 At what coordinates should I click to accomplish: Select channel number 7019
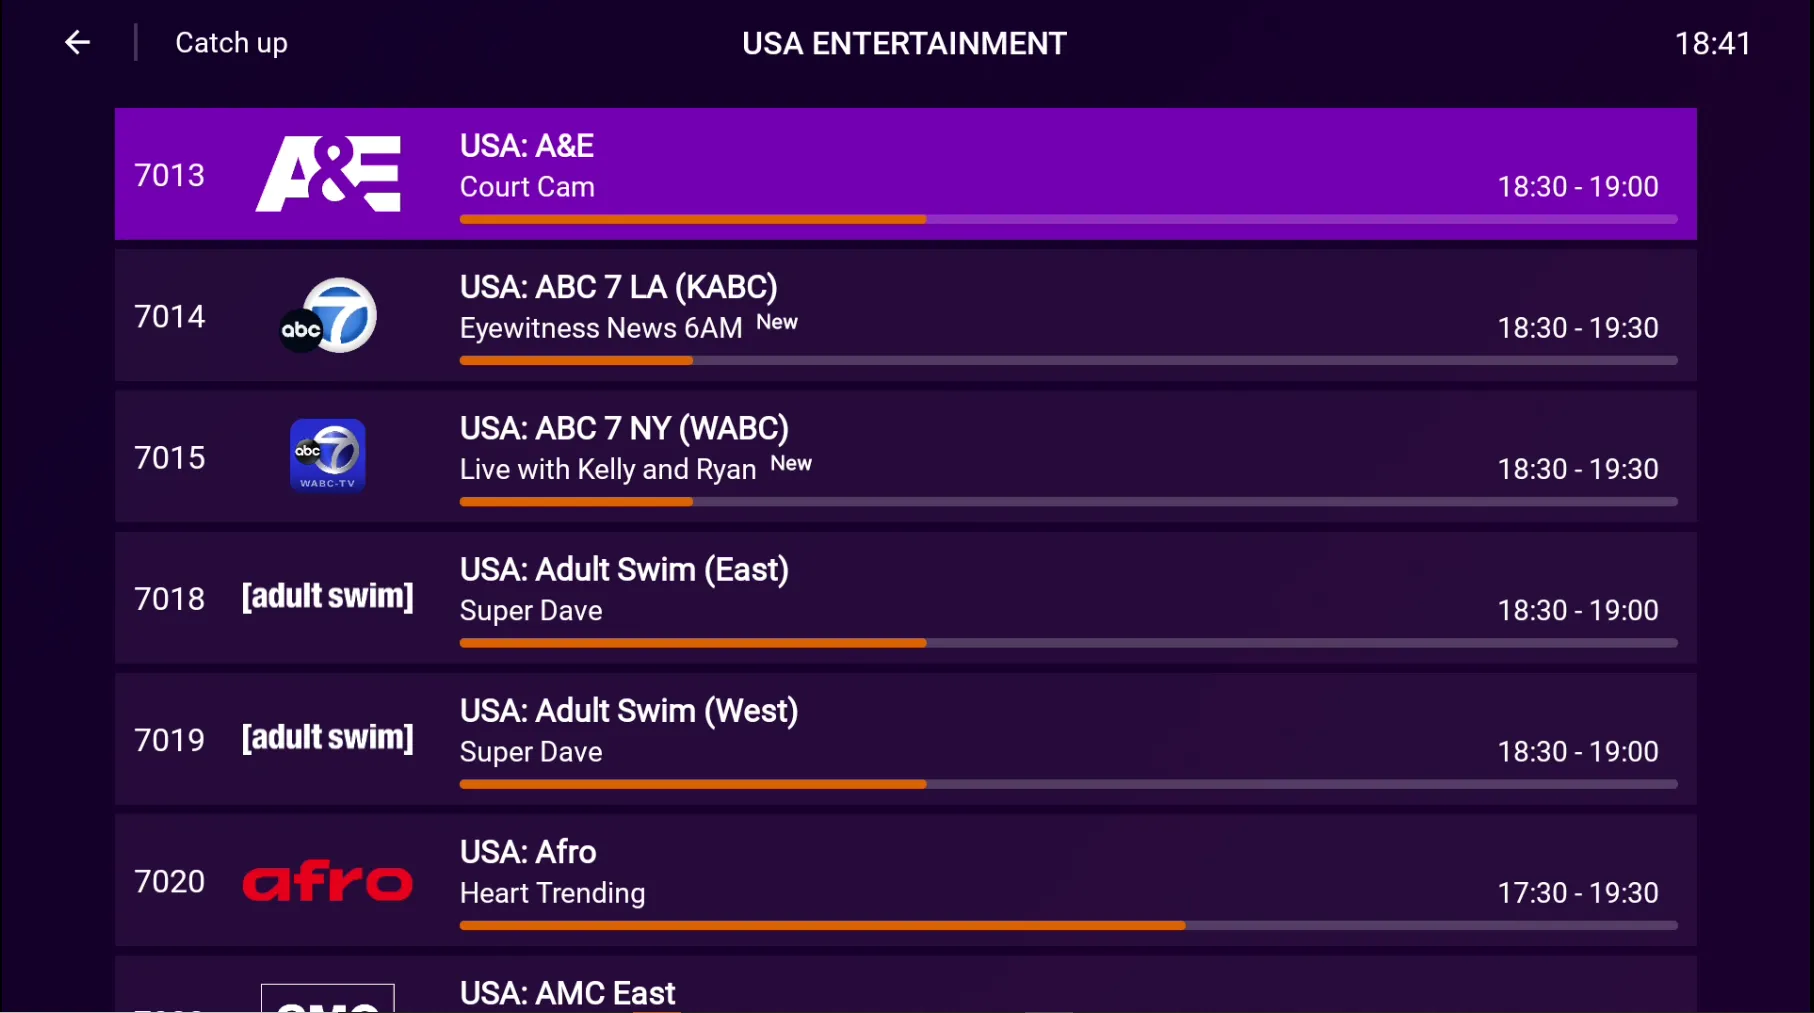pos(170,740)
